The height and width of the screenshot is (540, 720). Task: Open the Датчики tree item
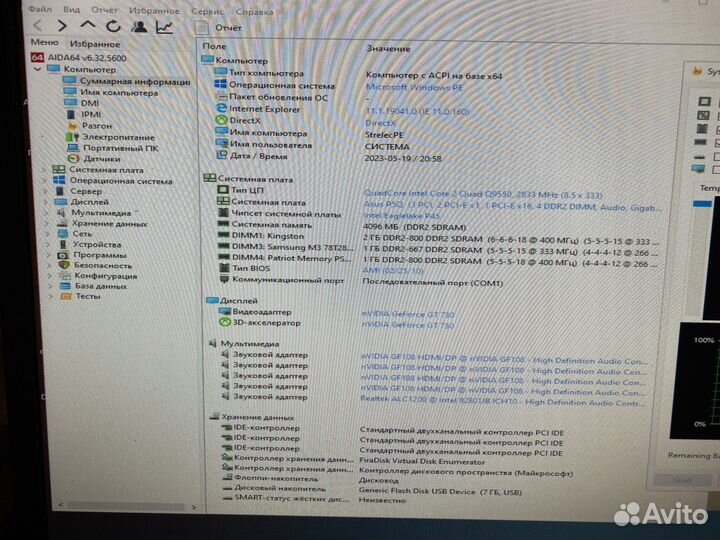(x=94, y=158)
